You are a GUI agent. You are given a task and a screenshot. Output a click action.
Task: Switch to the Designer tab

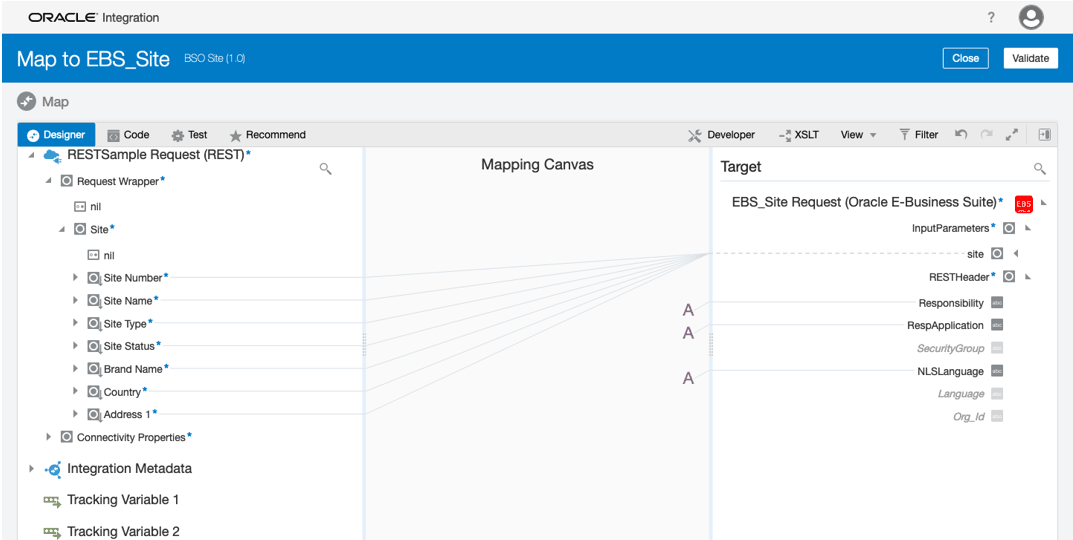56,135
